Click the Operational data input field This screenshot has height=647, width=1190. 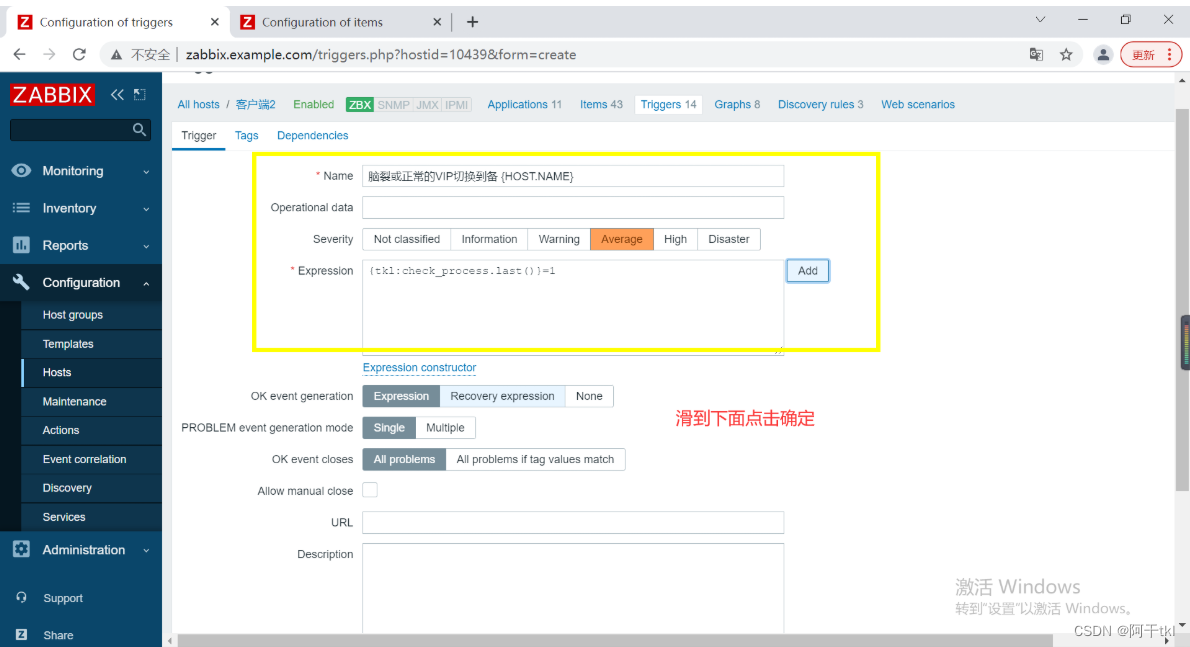click(573, 207)
